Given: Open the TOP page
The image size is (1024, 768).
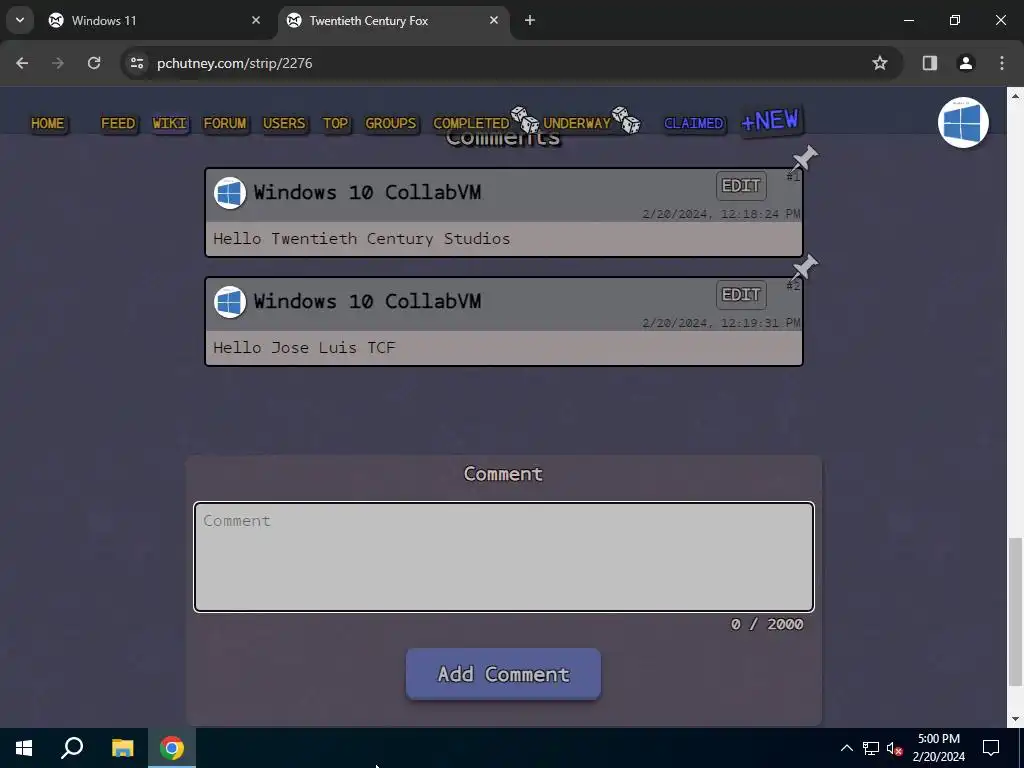Looking at the screenshot, I should [336, 123].
